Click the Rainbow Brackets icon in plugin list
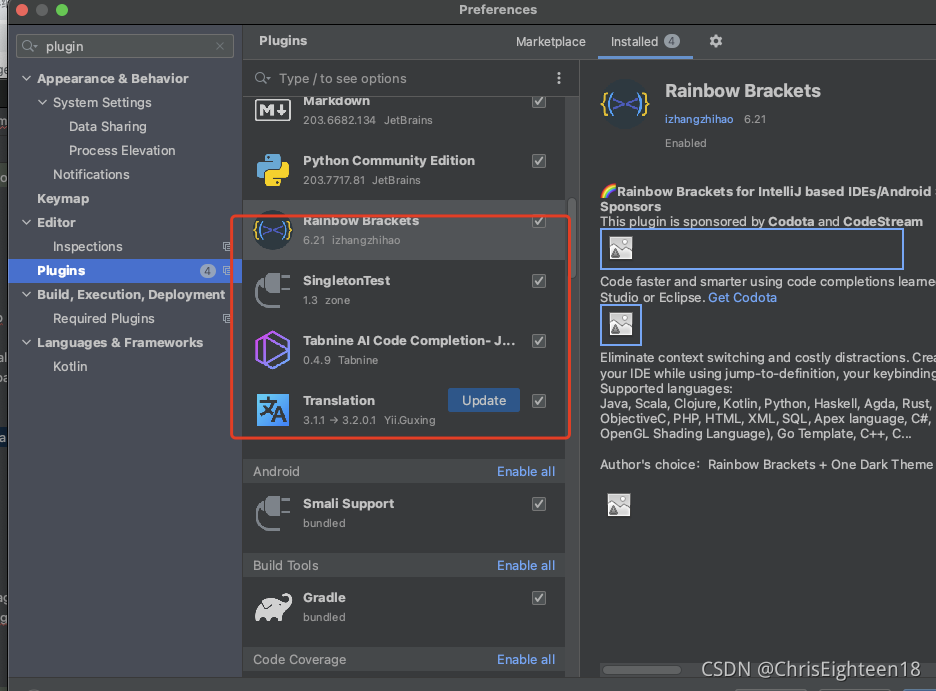The width and height of the screenshot is (936, 691). (x=273, y=230)
